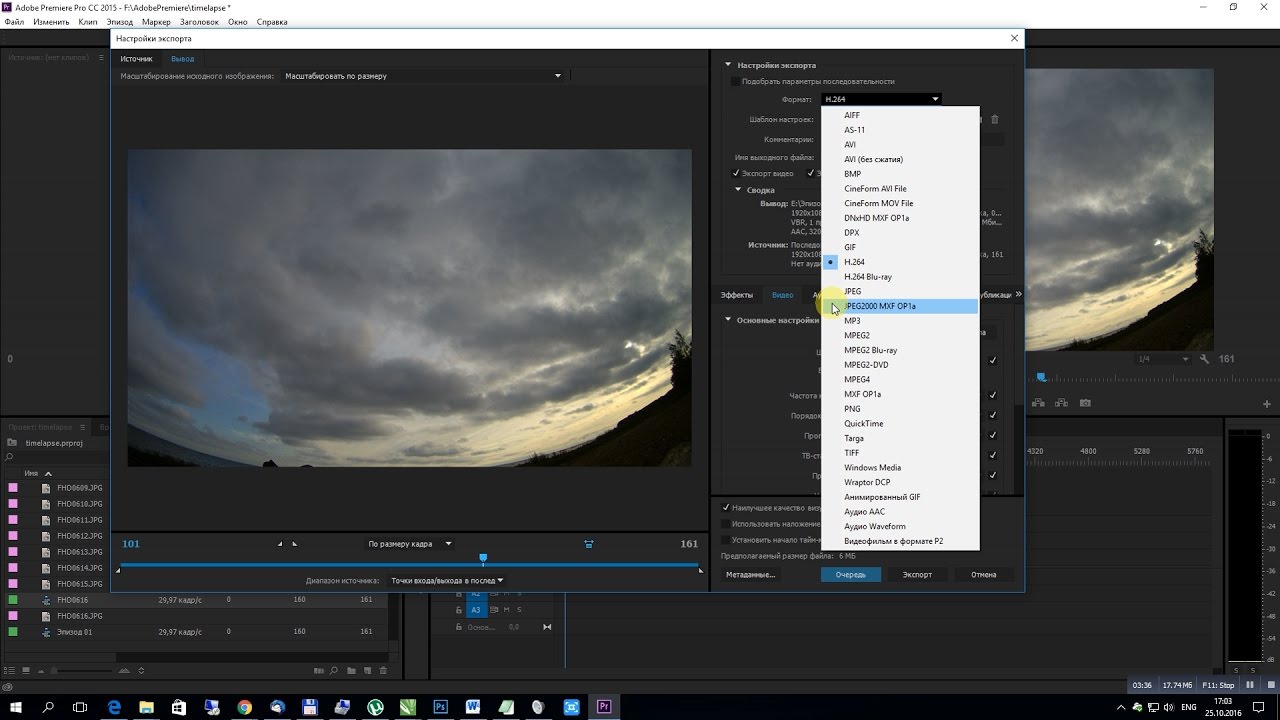Click the delete trash icon in project panel
This screenshot has width=1280, height=720.
[383, 670]
